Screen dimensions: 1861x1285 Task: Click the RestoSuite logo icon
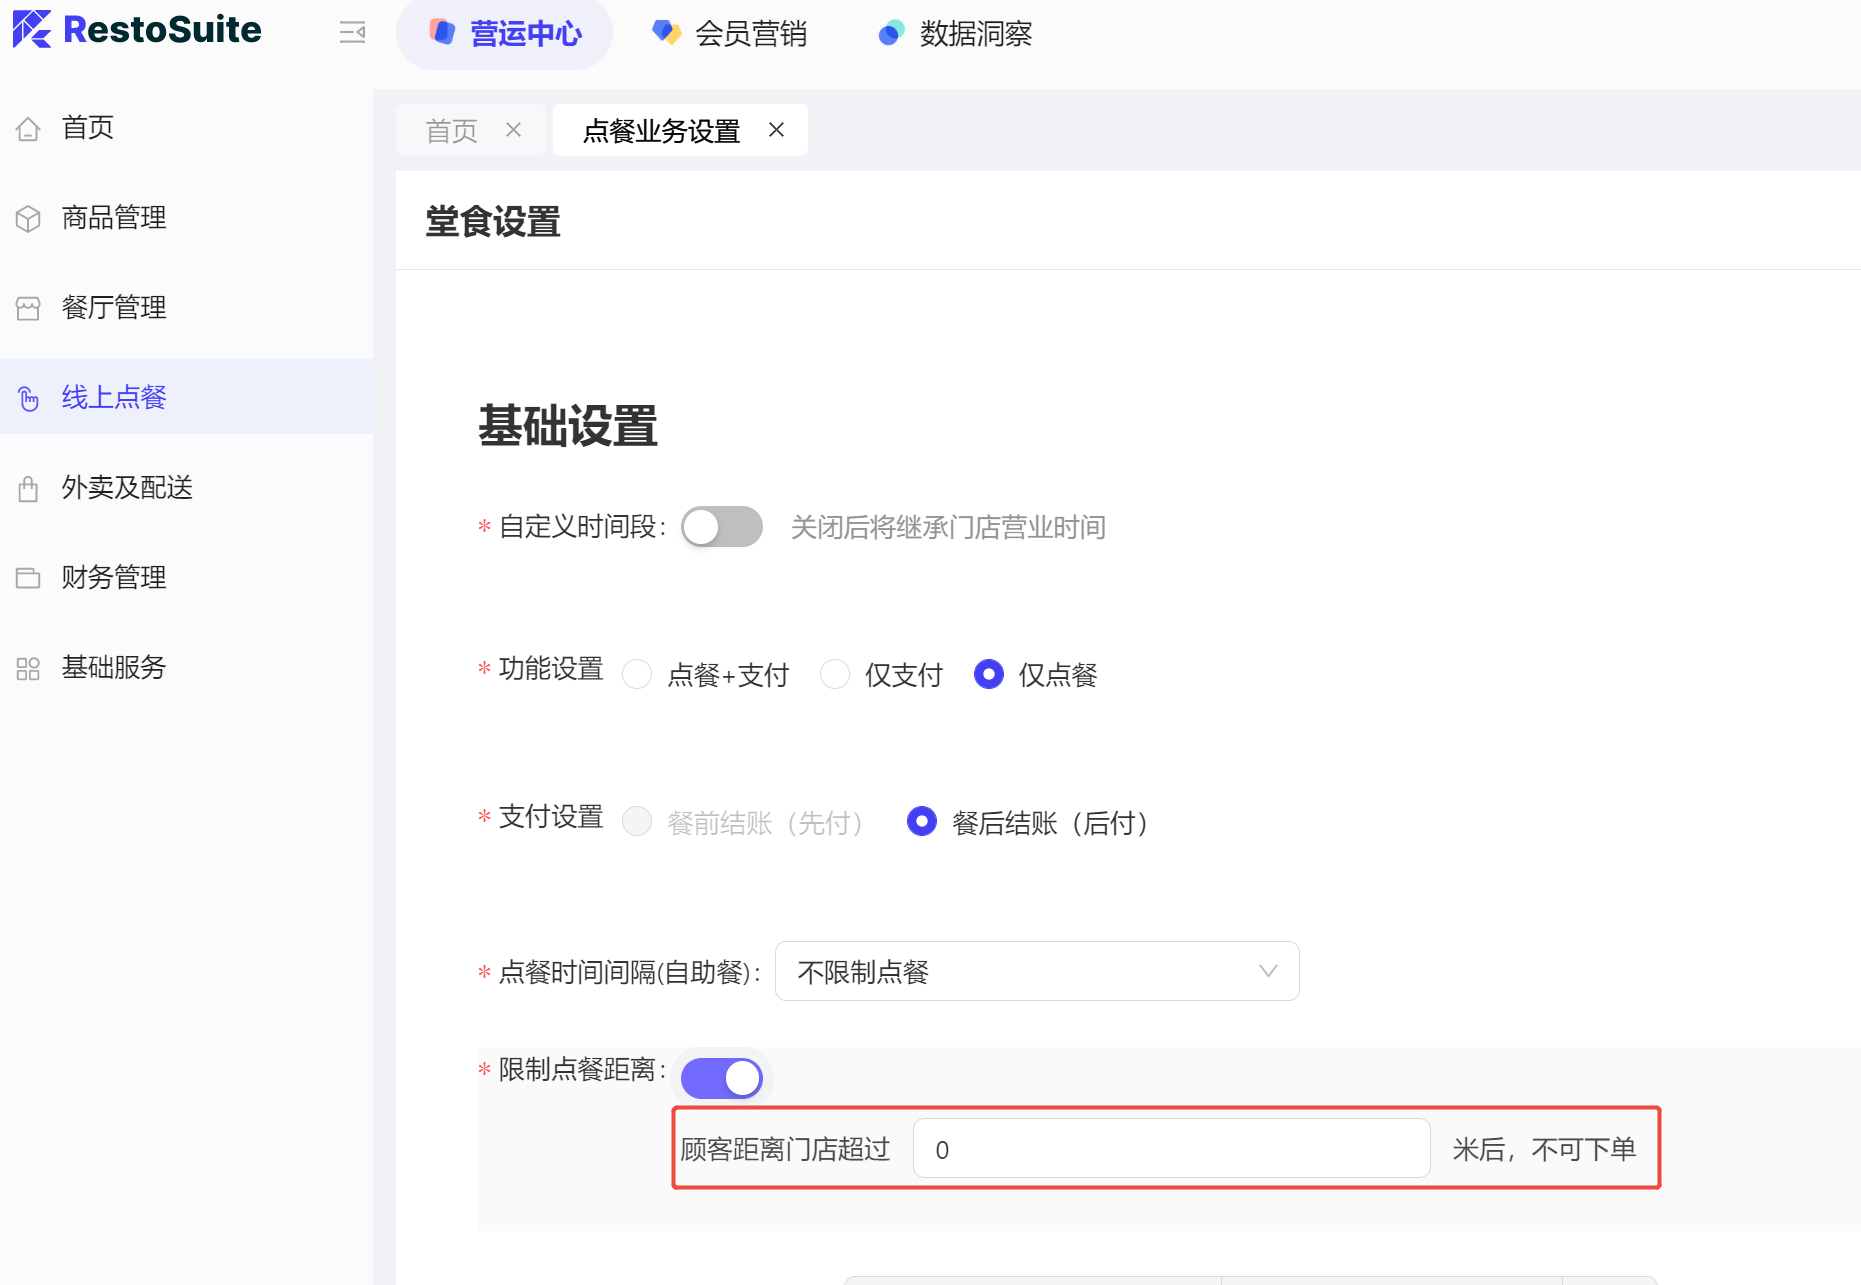coord(32,29)
